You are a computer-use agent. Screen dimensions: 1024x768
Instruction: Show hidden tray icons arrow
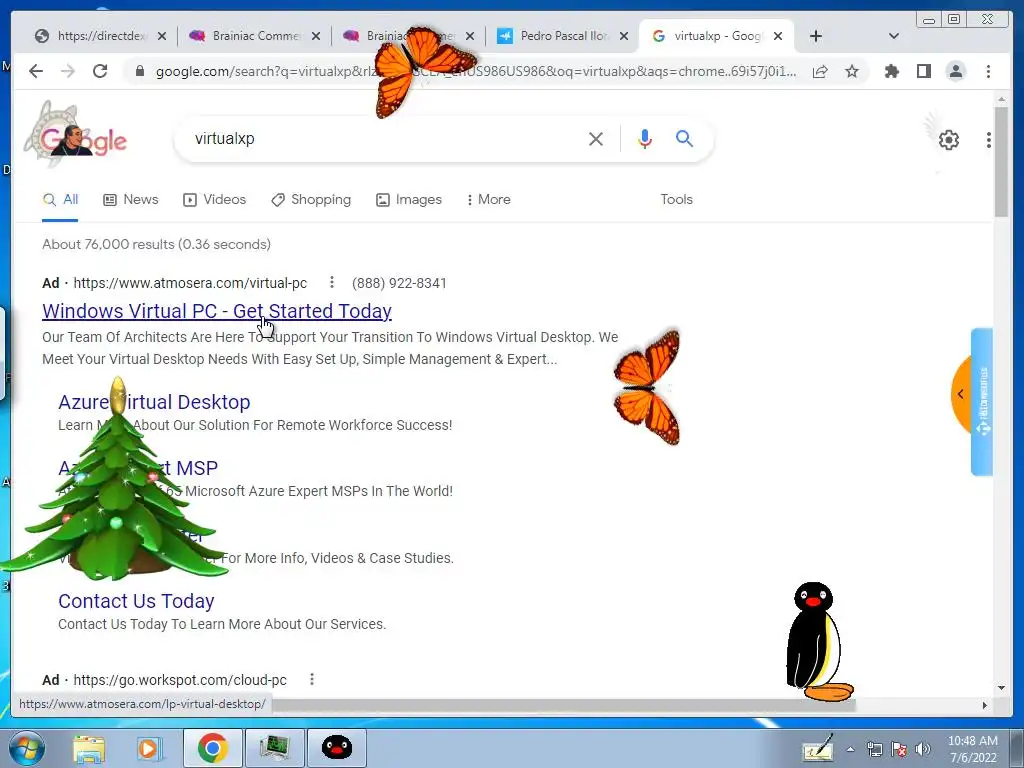click(850, 749)
